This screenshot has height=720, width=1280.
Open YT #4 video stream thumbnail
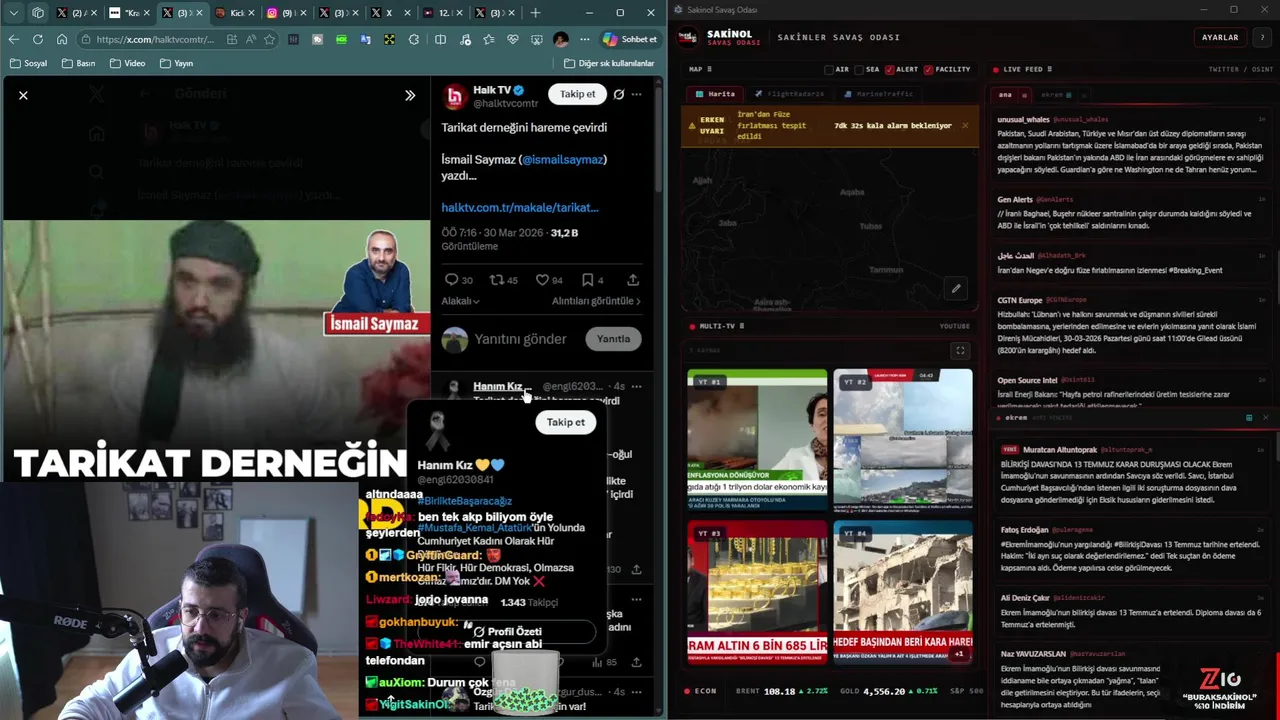pos(903,590)
